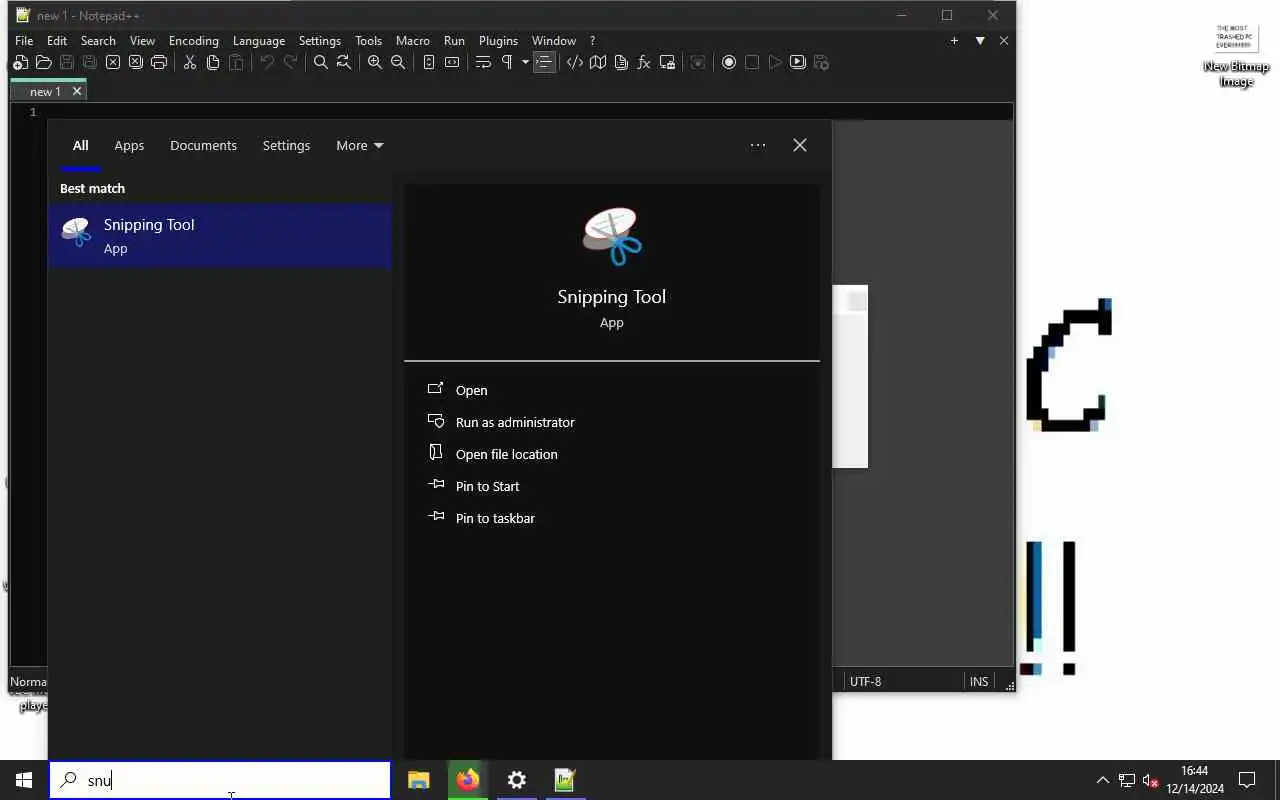
Task: Click the Close file icon in Notepad++ toolbar
Action: 113,62
